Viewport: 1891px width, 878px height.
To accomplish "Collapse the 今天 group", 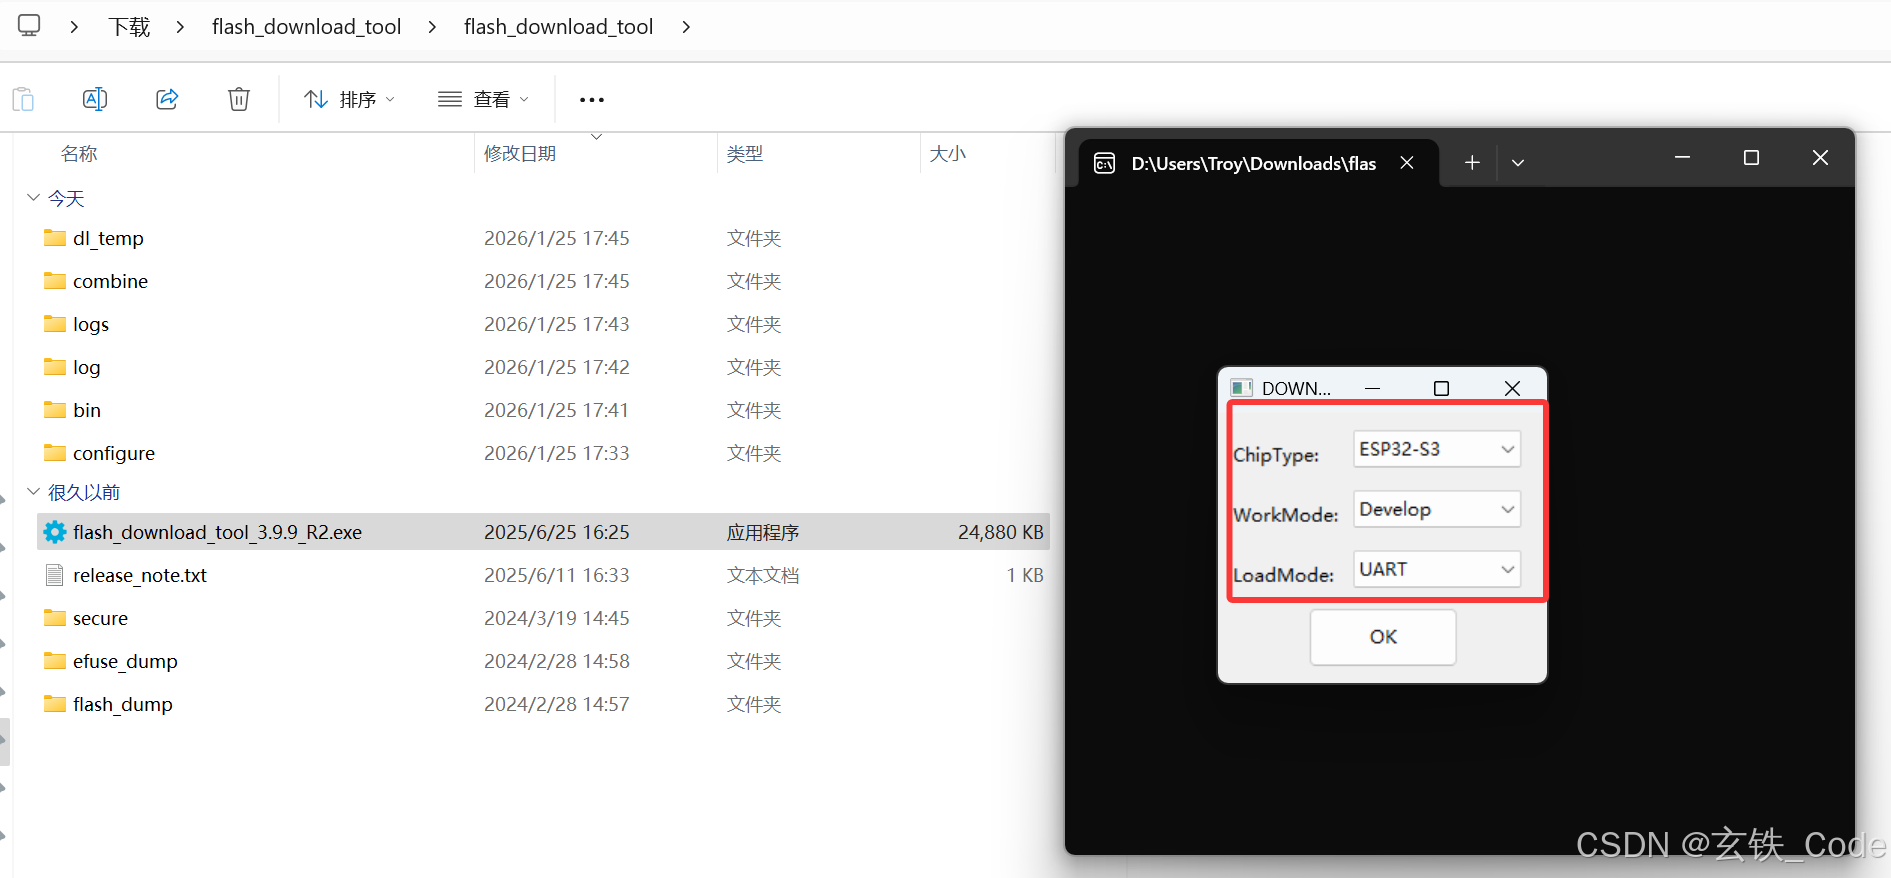I will [x=33, y=198].
